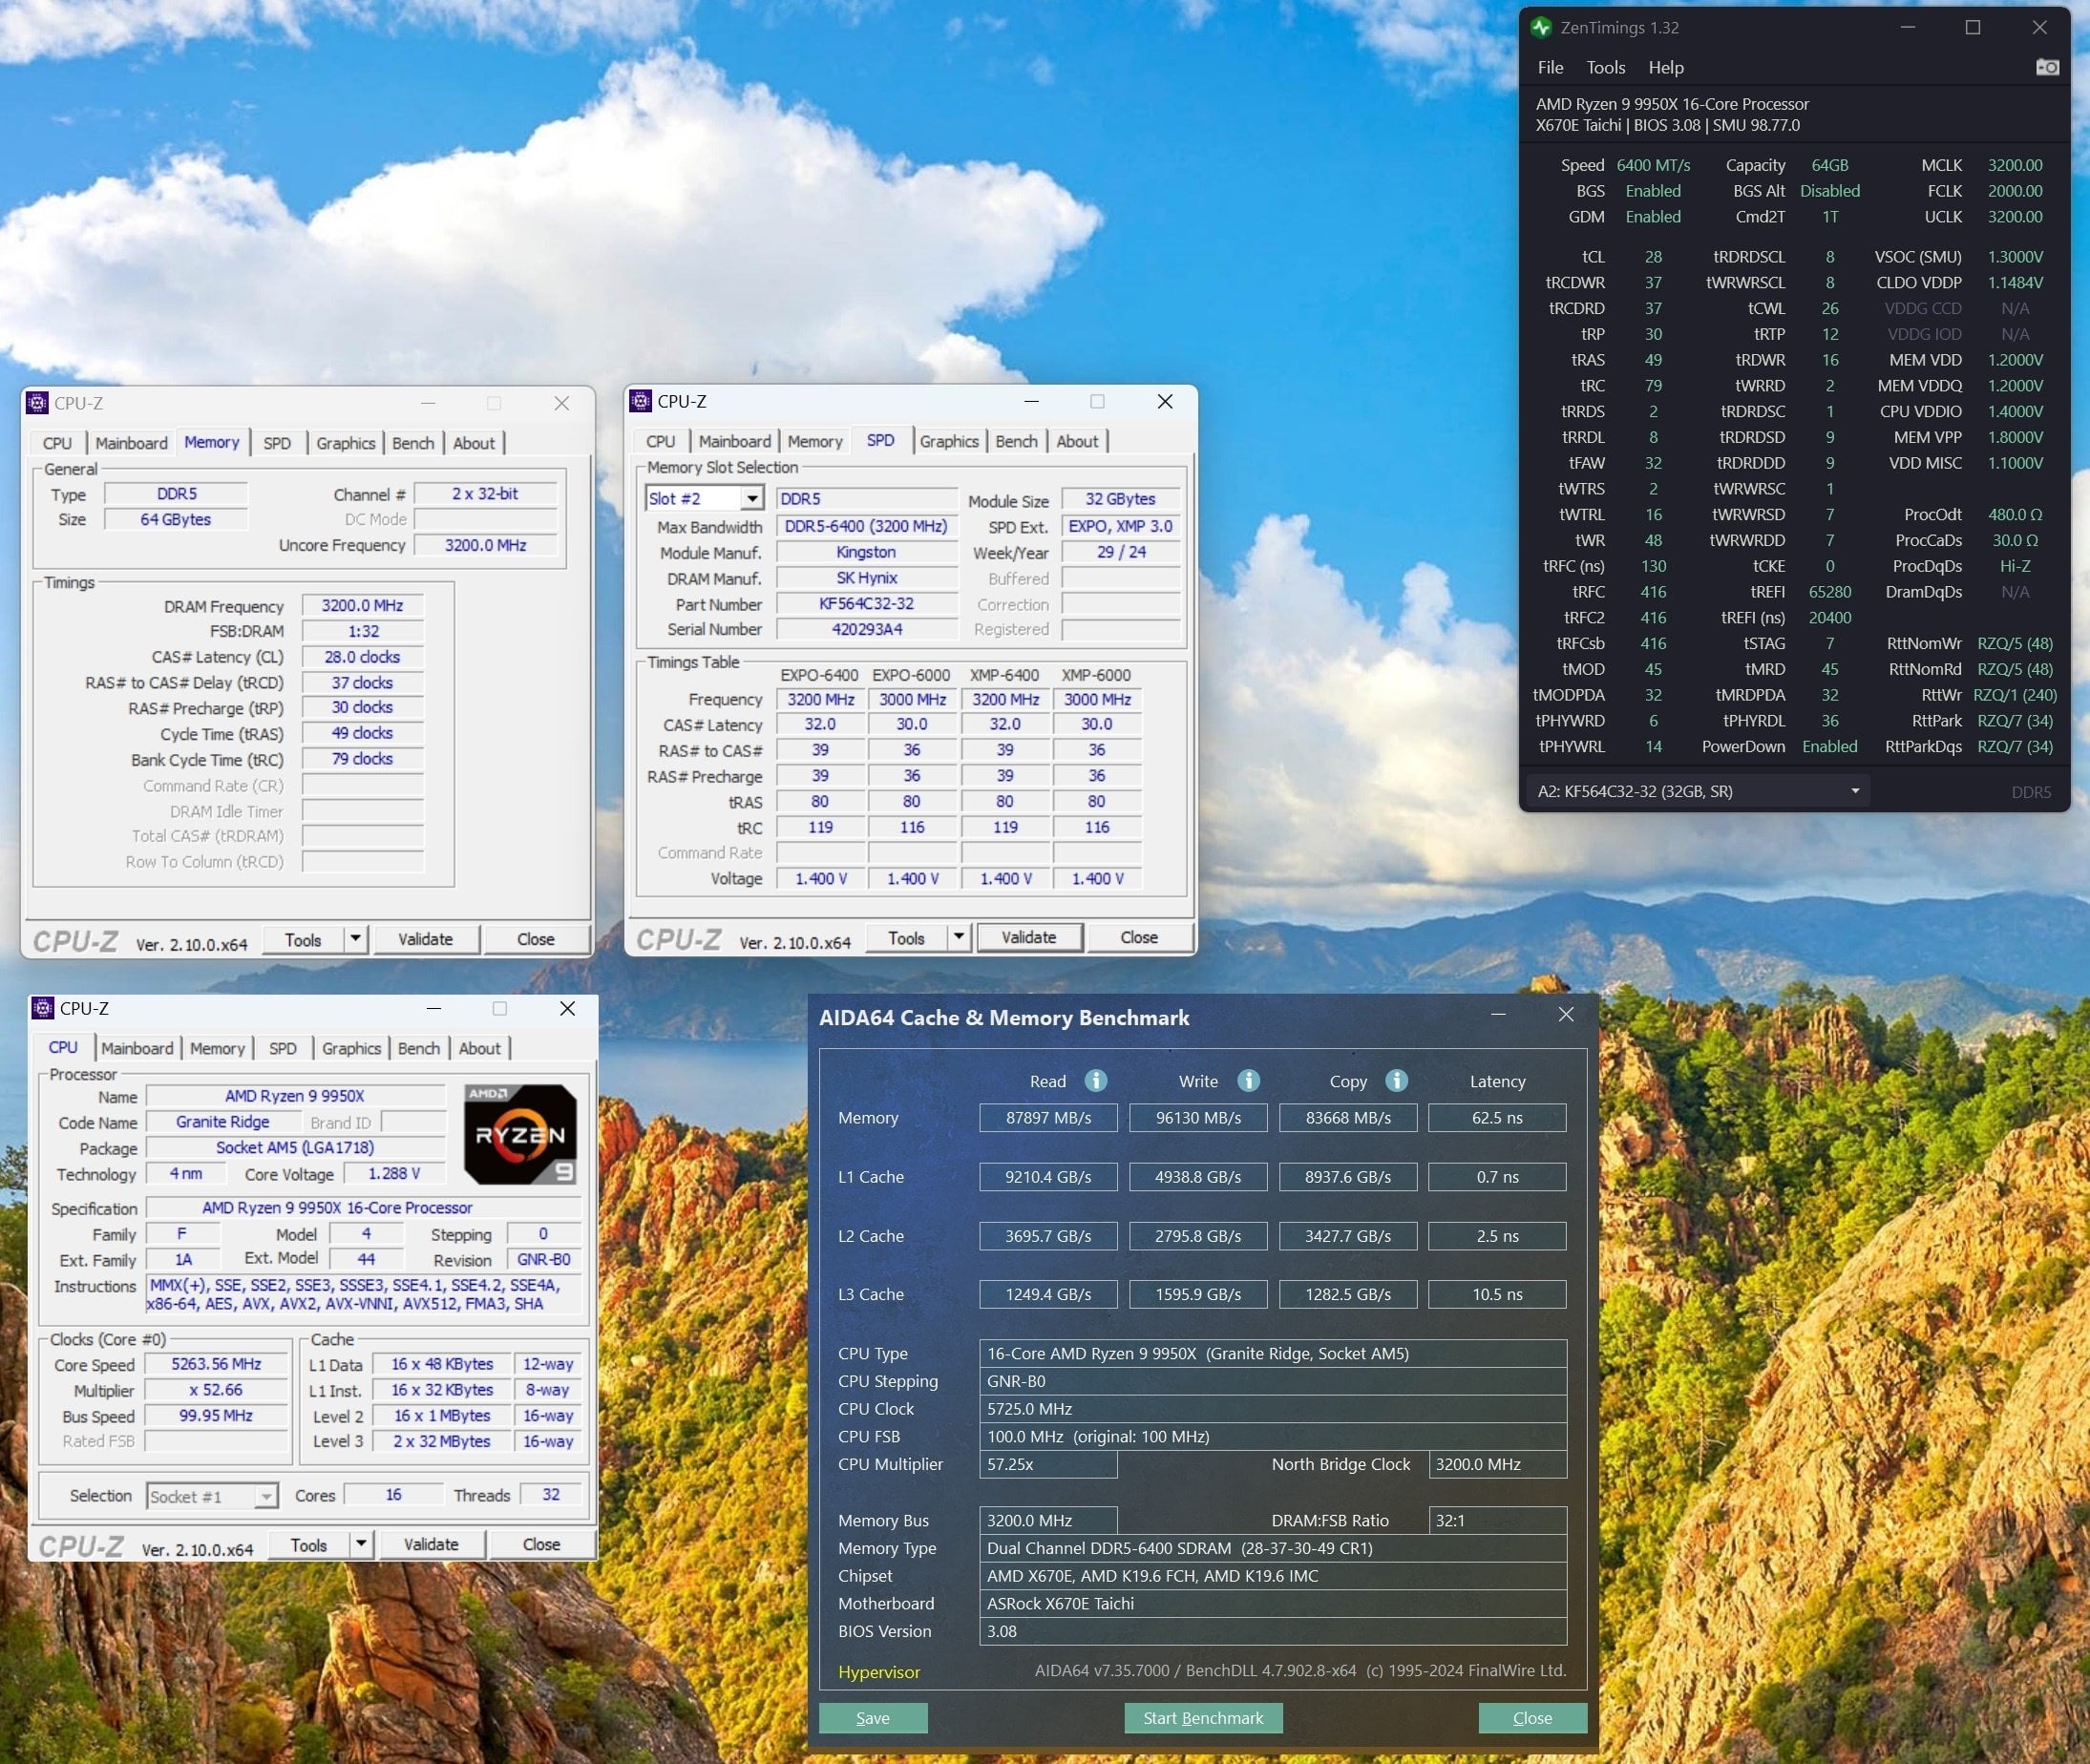Click the bottom Close button in CPU-Z SPD window
The image size is (2090, 1764).
tap(1139, 937)
